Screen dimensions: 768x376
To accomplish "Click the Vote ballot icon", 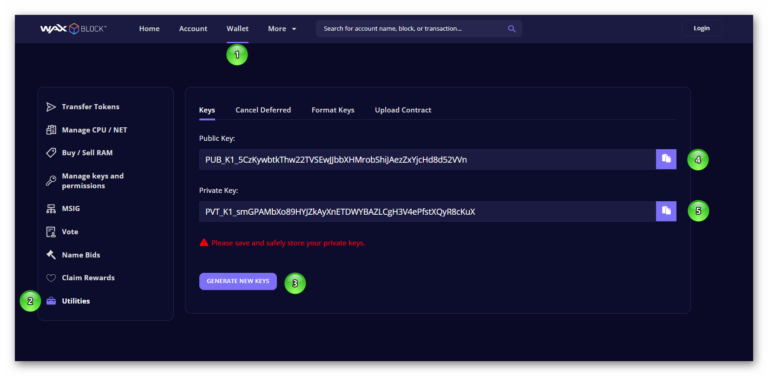I will pyautogui.click(x=51, y=232).
